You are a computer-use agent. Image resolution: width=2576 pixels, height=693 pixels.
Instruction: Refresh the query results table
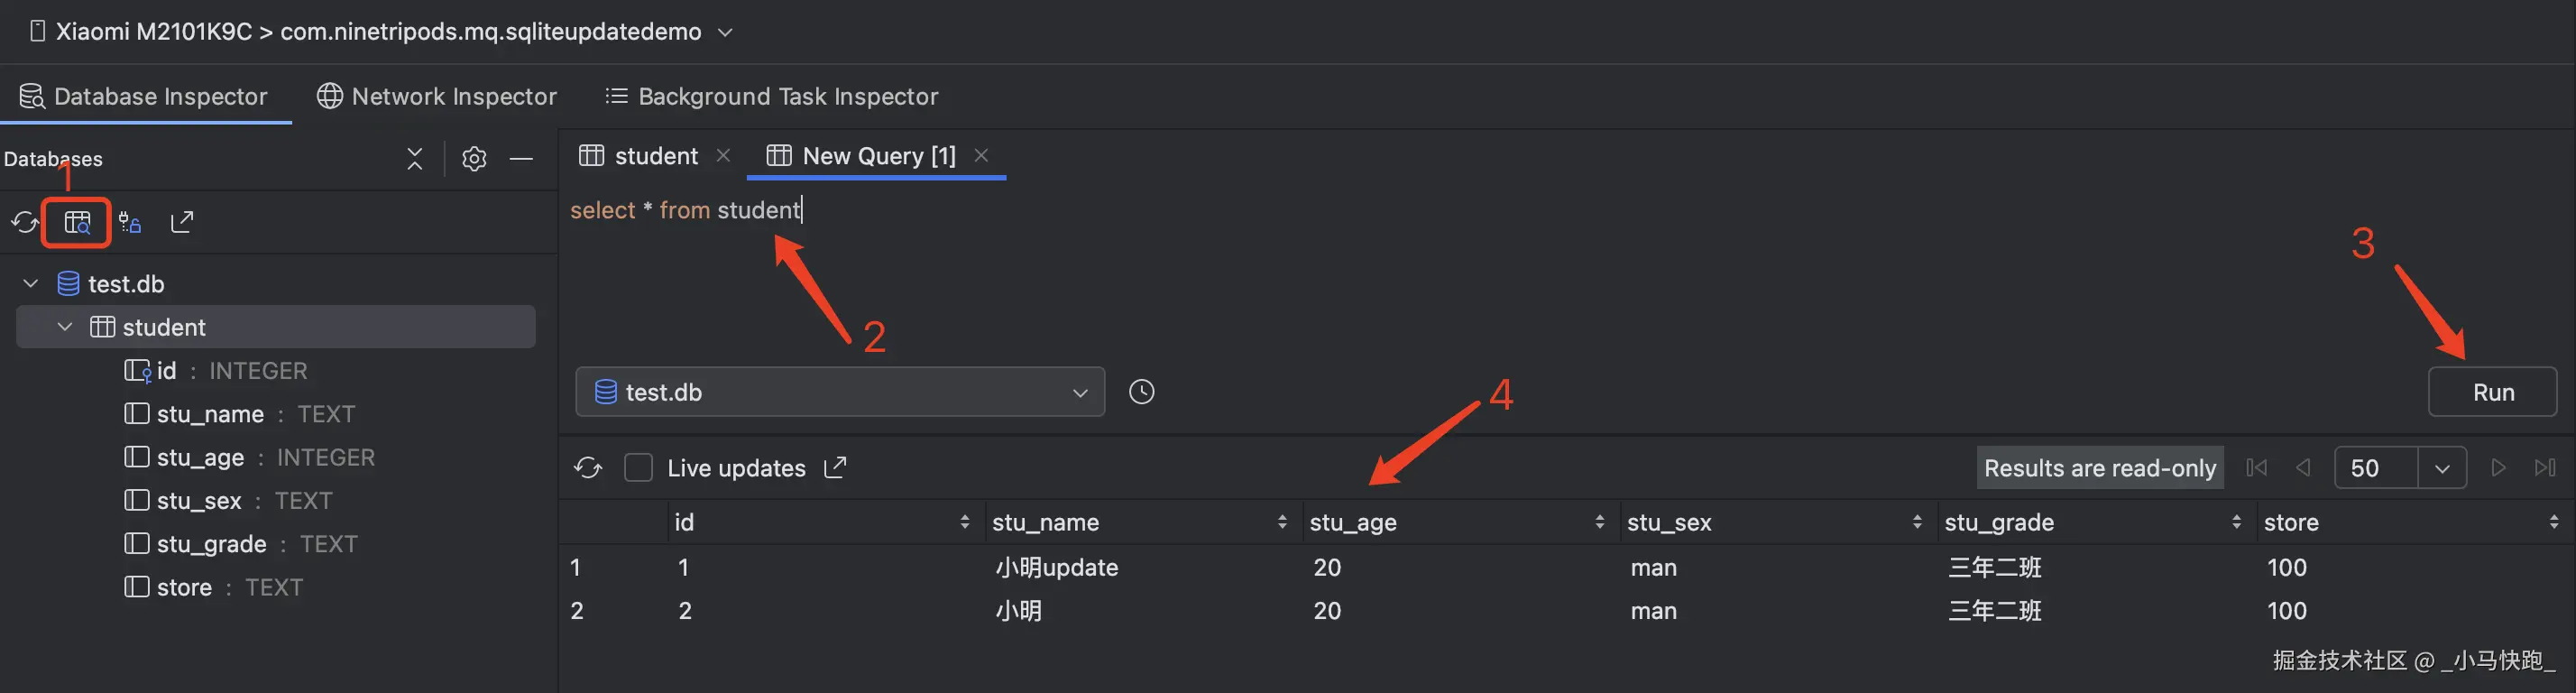589,467
